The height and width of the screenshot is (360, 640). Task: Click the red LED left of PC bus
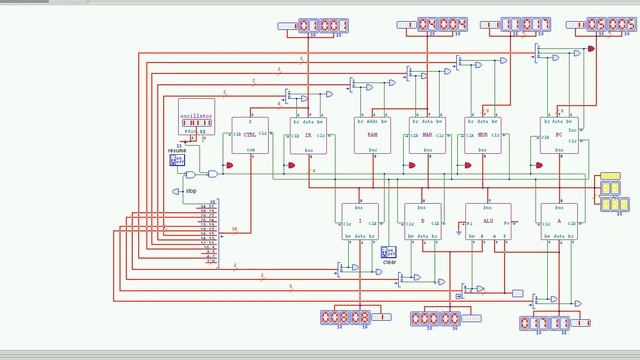point(539,165)
